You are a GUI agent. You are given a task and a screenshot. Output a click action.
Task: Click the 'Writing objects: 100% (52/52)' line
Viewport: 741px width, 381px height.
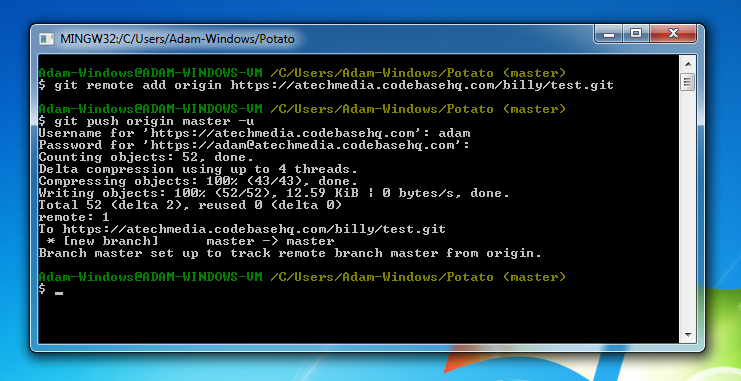pyautogui.click(x=274, y=193)
